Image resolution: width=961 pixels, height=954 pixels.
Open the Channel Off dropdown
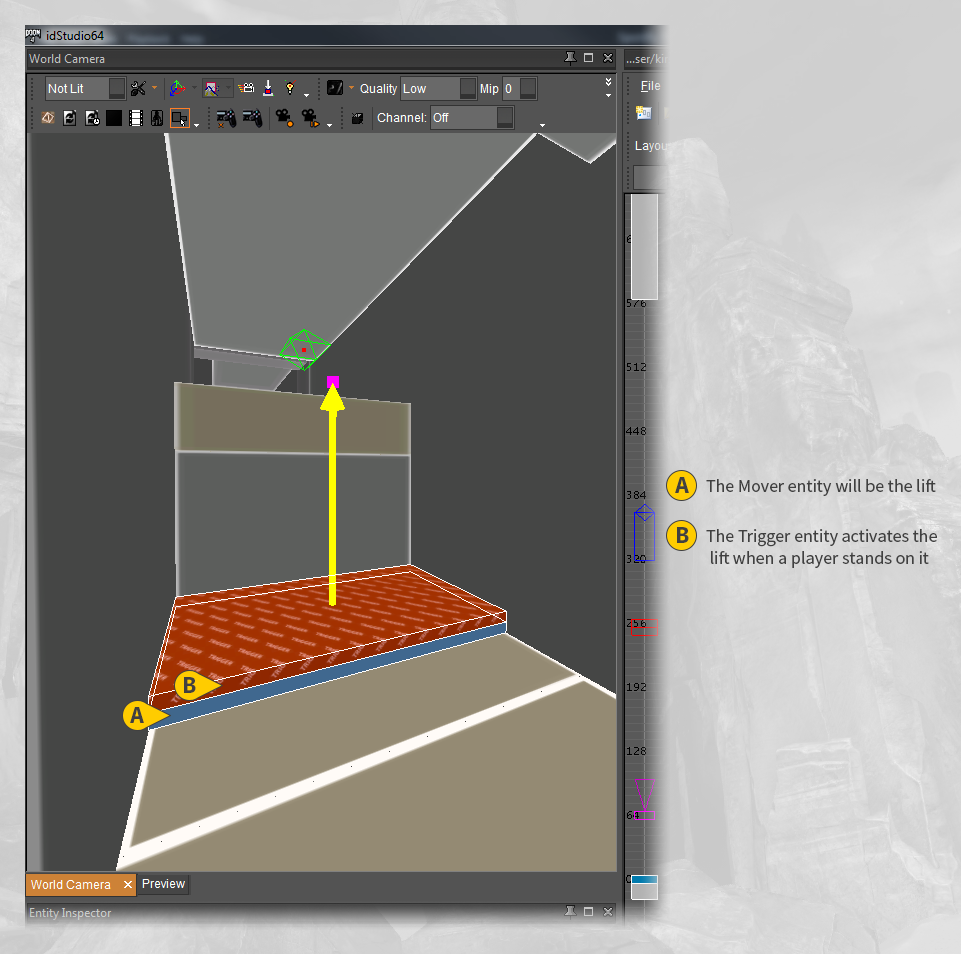tap(473, 118)
